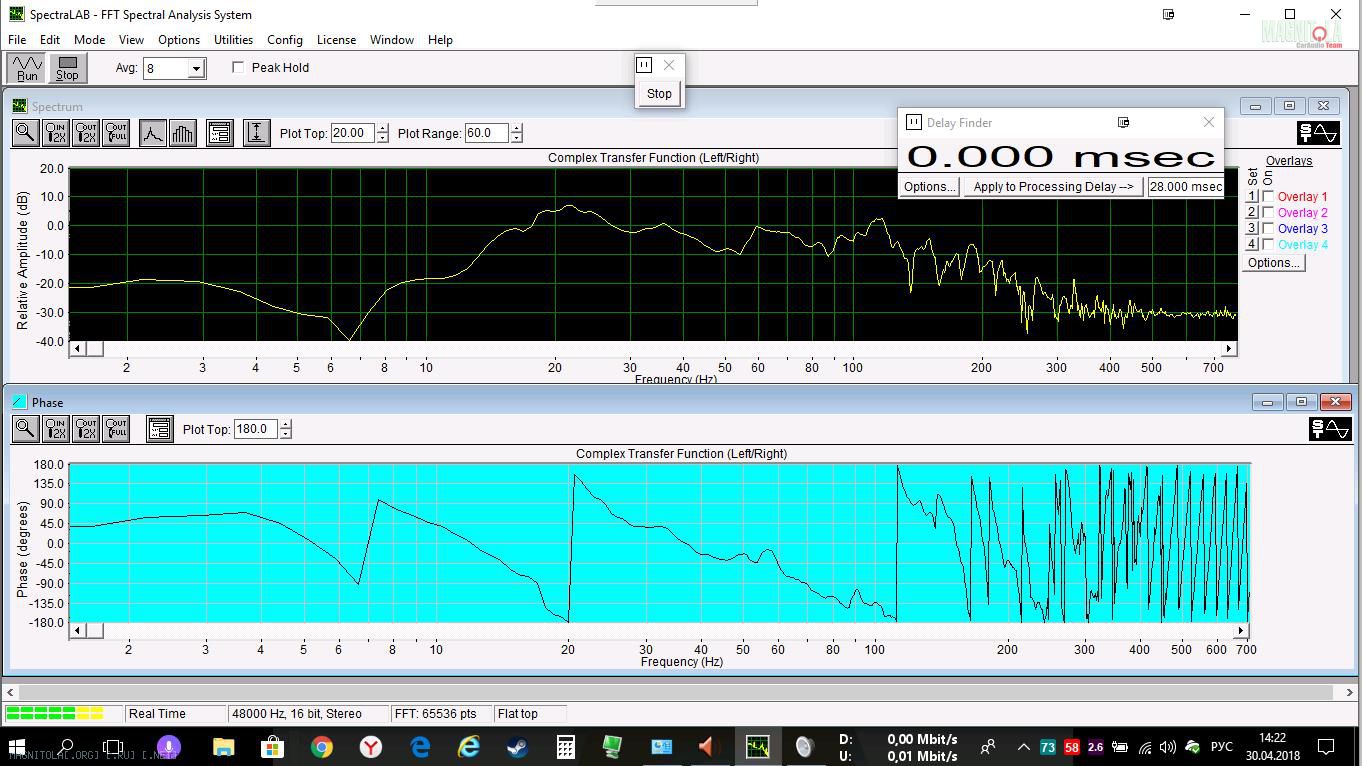Image resolution: width=1362 pixels, height=766 pixels.
Task: Click the FFT: 65536 pts status entry
Action: tap(441, 714)
